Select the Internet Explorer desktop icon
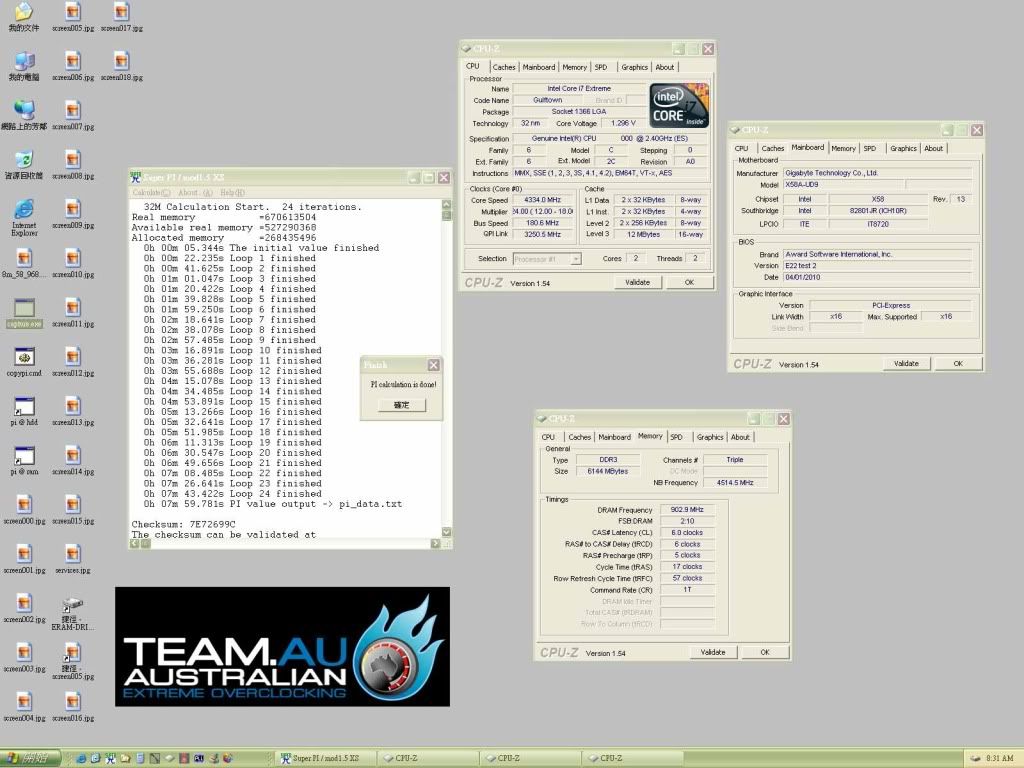Screen dimensions: 1024x768 click(24, 217)
